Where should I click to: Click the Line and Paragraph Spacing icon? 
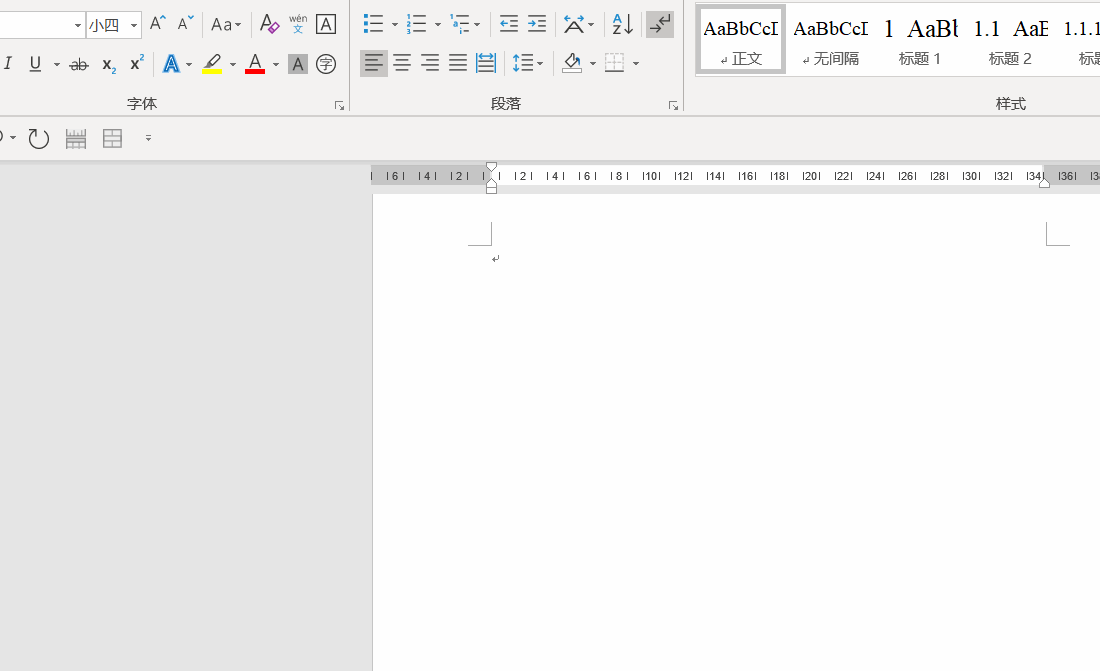click(523, 63)
